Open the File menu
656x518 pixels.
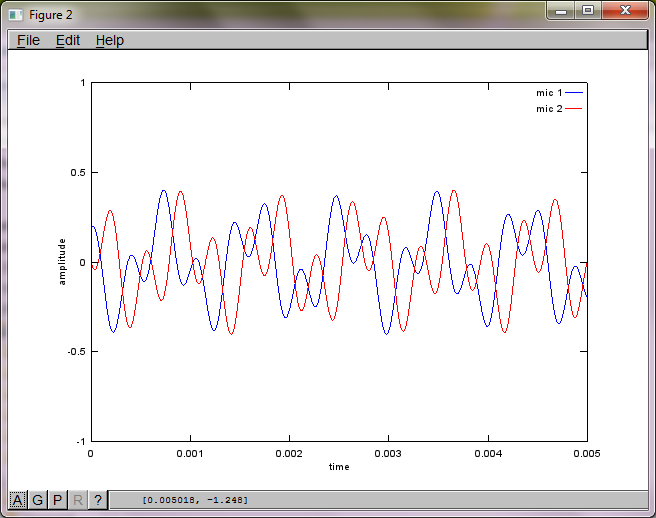(28, 40)
